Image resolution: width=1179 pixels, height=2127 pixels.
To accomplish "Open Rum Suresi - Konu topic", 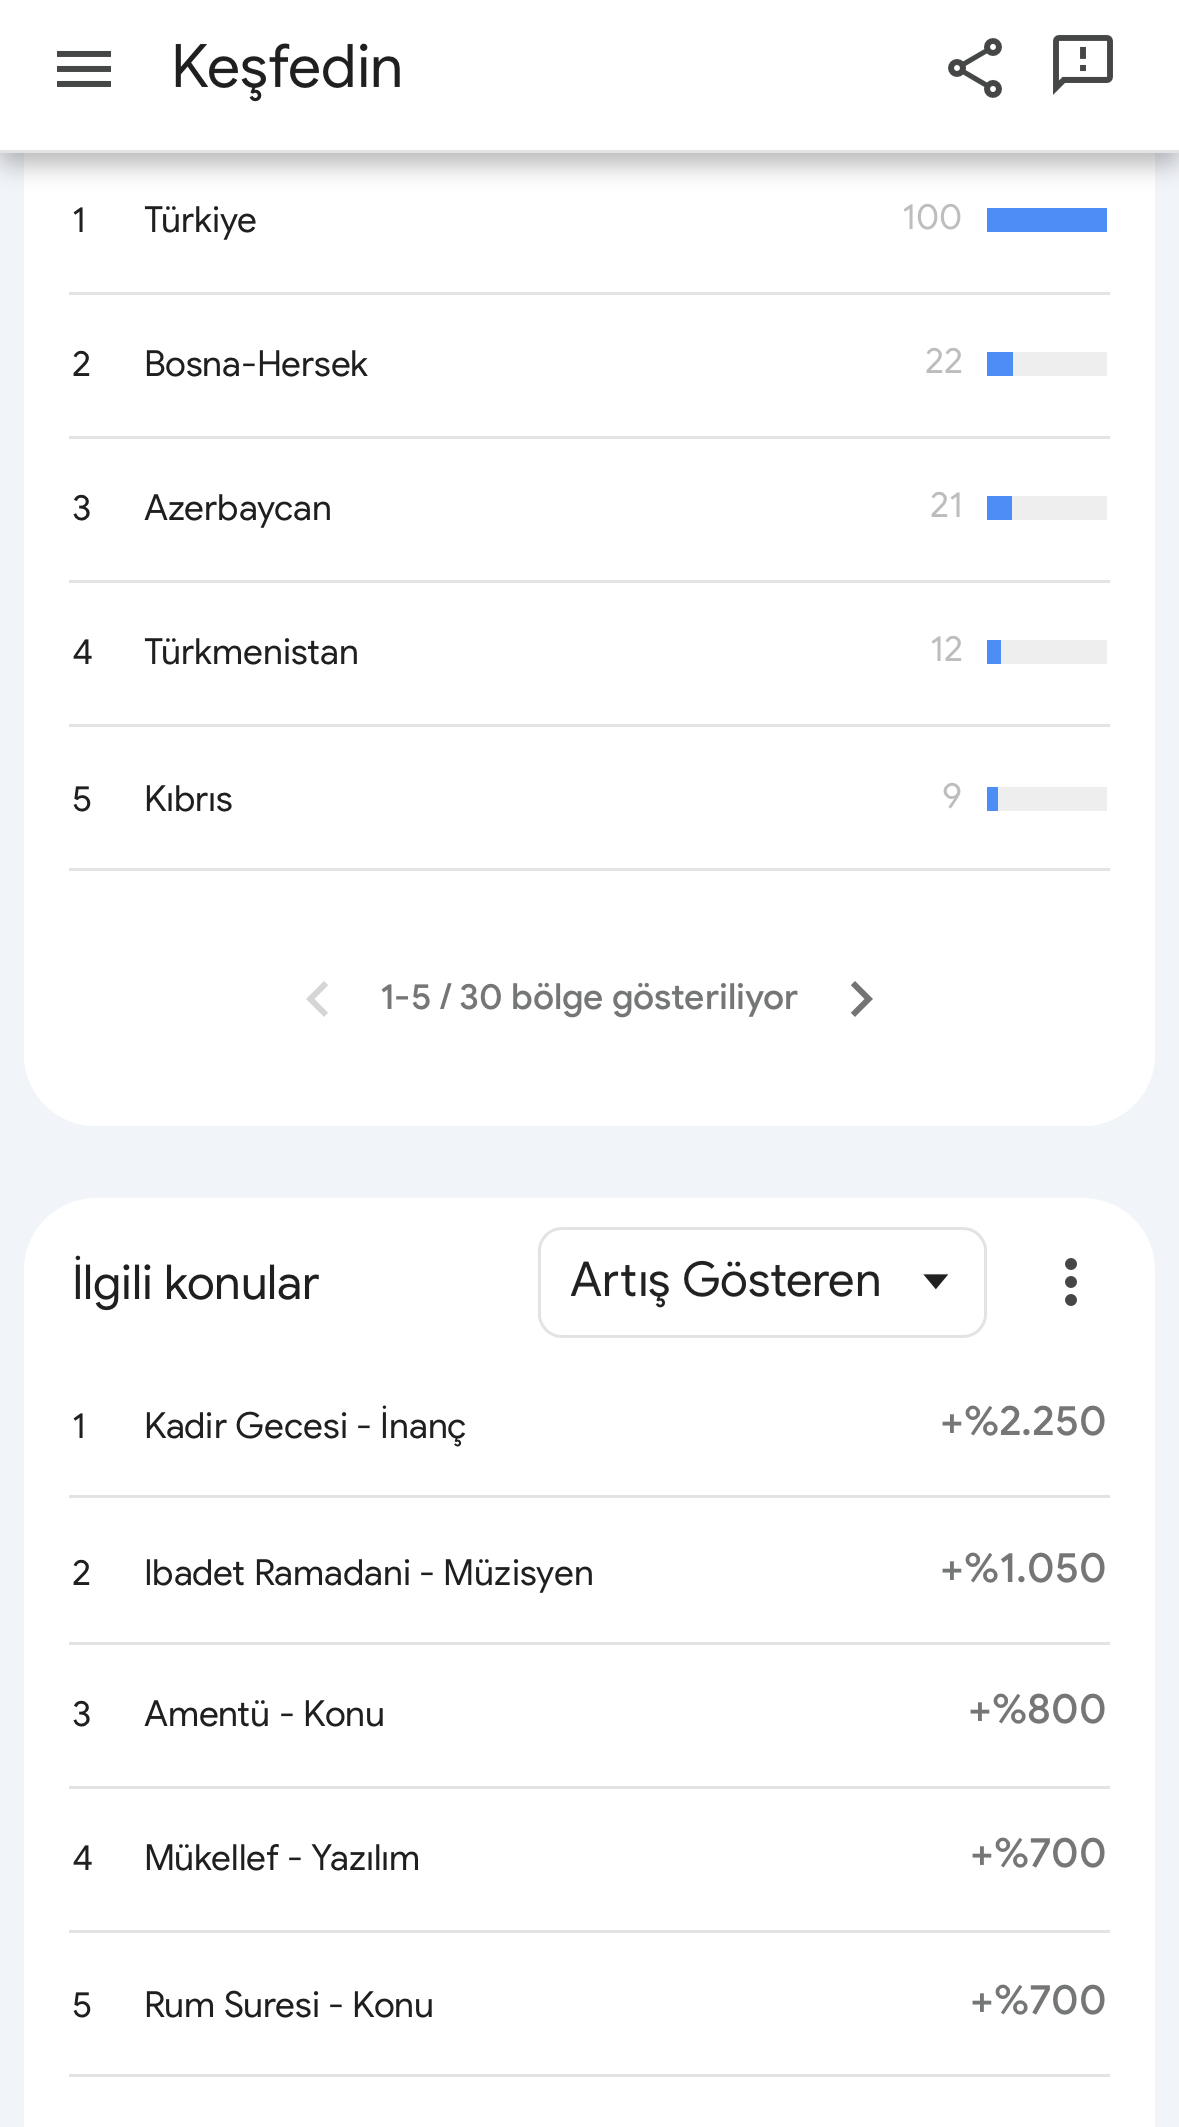I will click(589, 2004).
